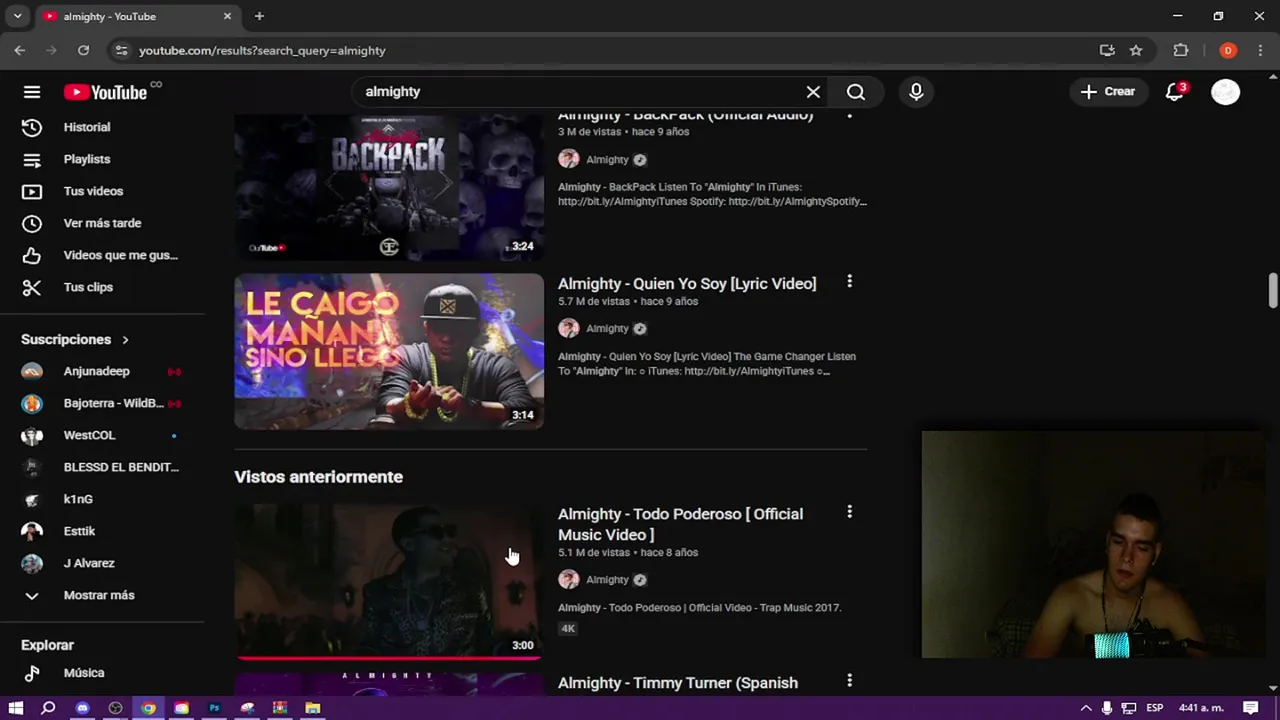1280x720 pixels.
Task: Open Discord from the taskbar
Action: pyautogui.click(x=82, y=708)
